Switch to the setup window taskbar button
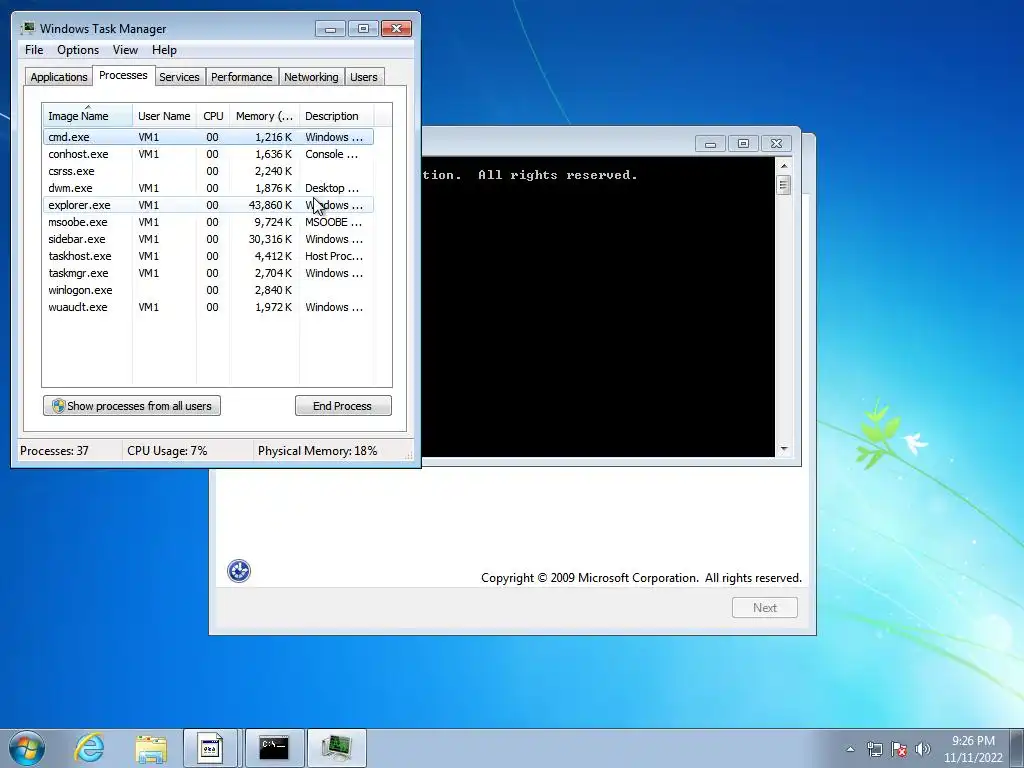 coord(210,748)
